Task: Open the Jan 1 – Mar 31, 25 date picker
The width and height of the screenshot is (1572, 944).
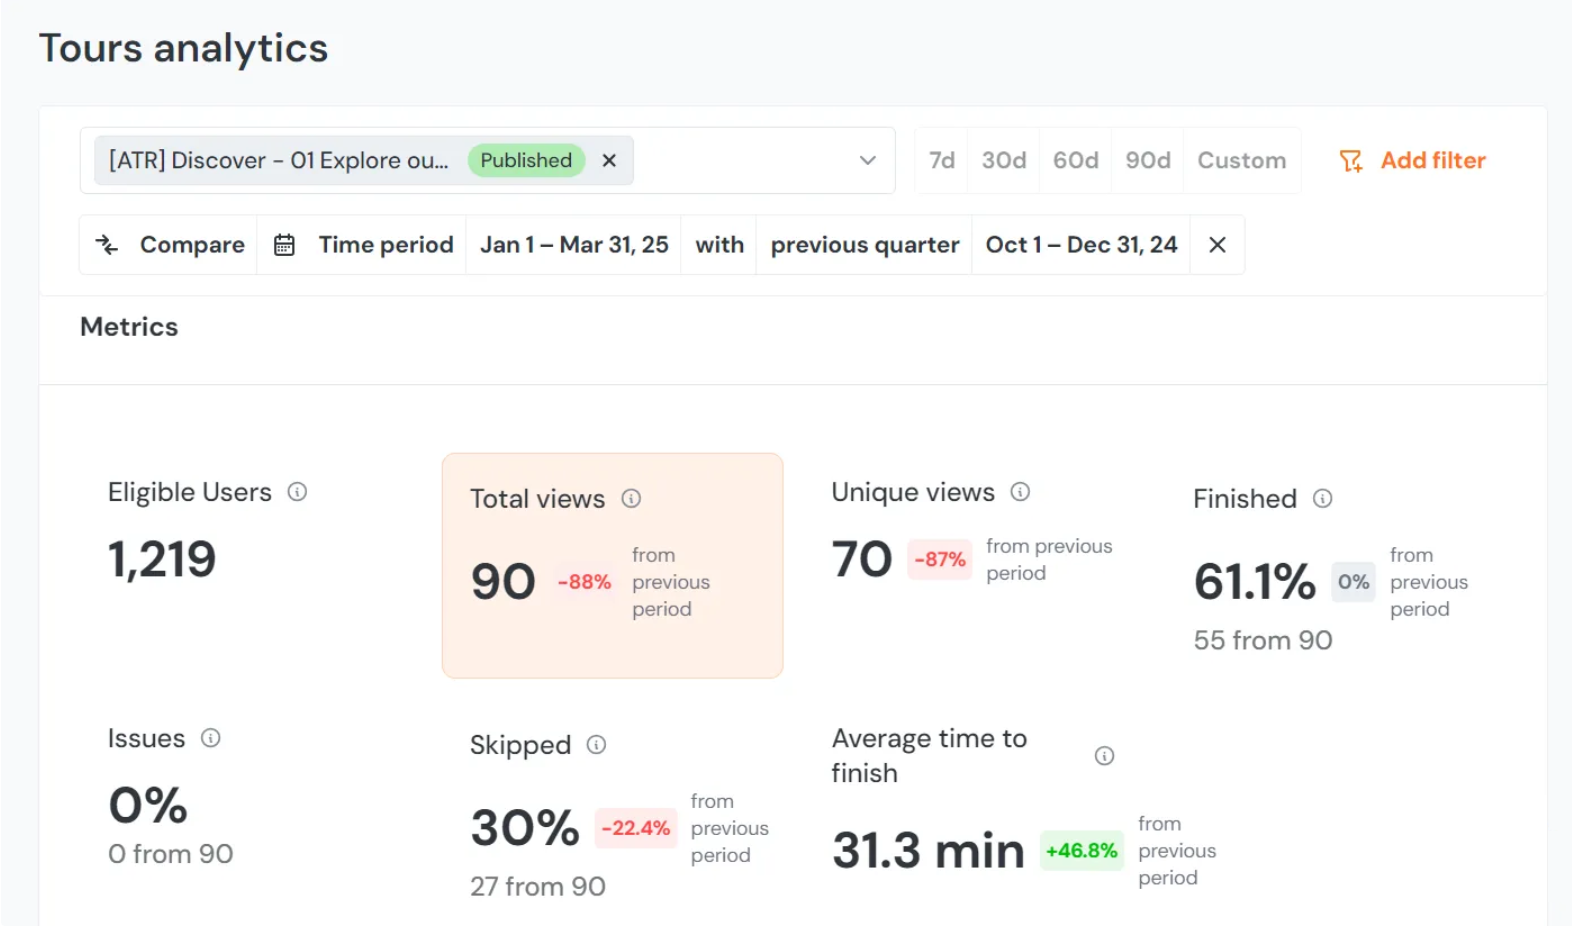Action: pyautogui.click(x=574, y=245)
